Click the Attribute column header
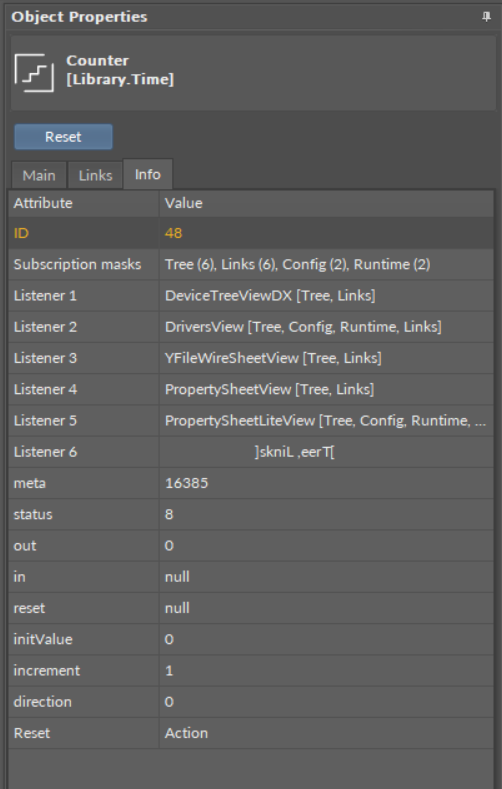502x789 pixels. pos(84,203)
